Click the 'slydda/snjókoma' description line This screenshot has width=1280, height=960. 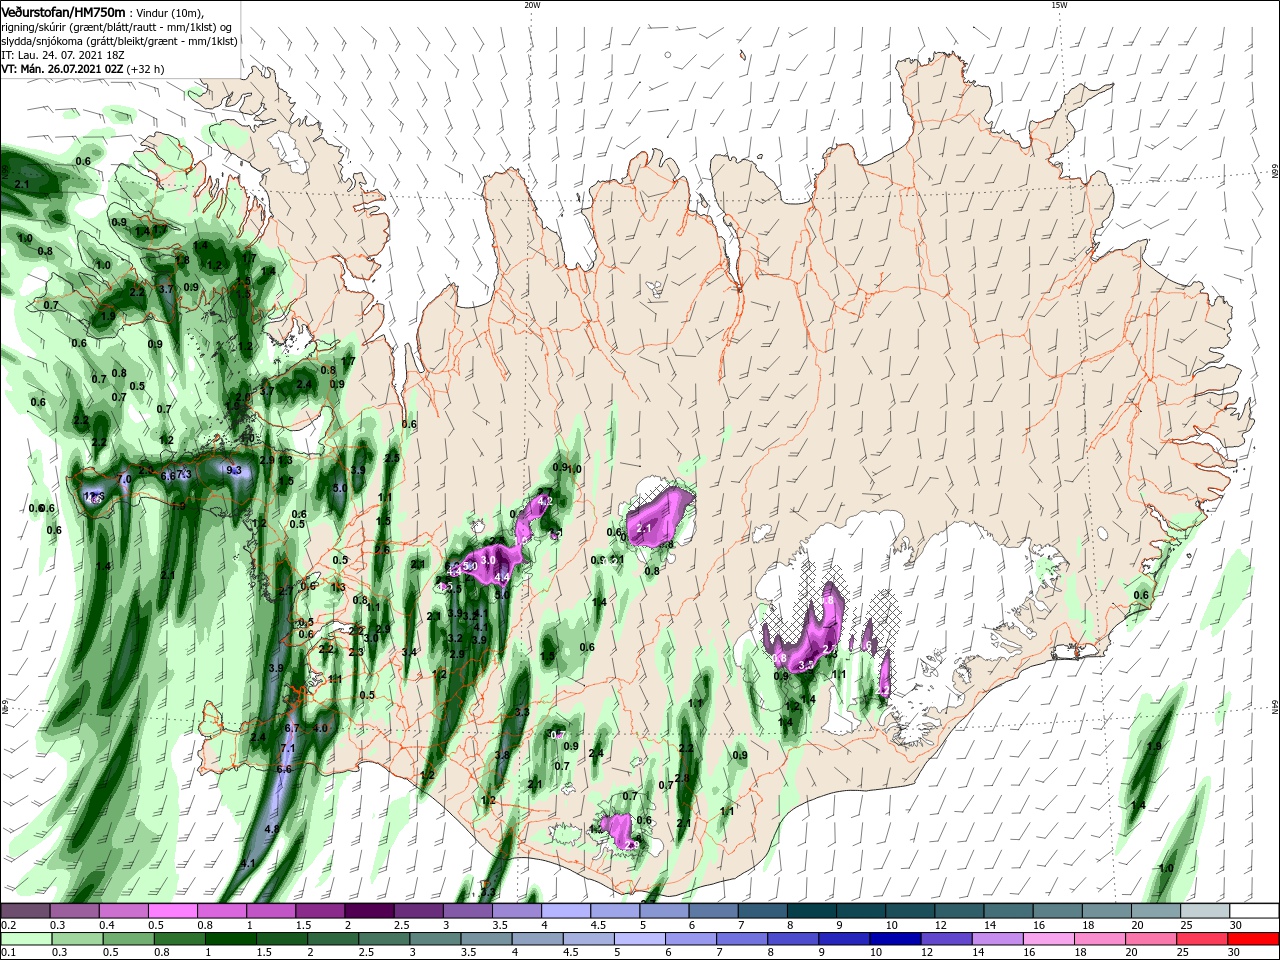(x=119, y=41)
